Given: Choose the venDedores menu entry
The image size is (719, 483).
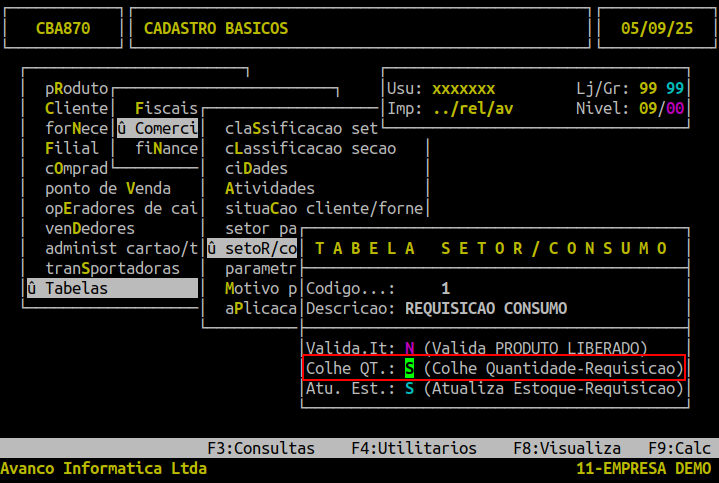Looking at the screenshot, I should click(90, 228).
